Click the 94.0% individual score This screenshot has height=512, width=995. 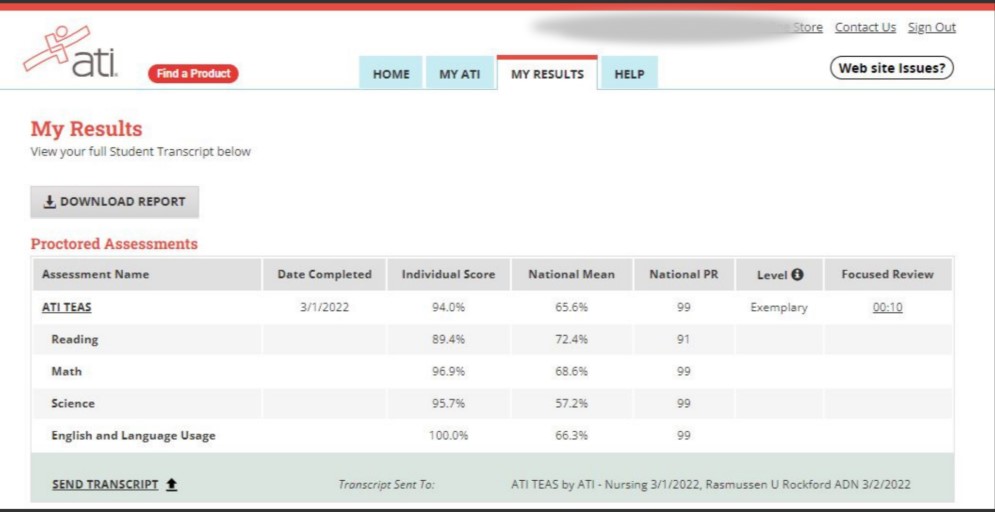tap(448, 308)
